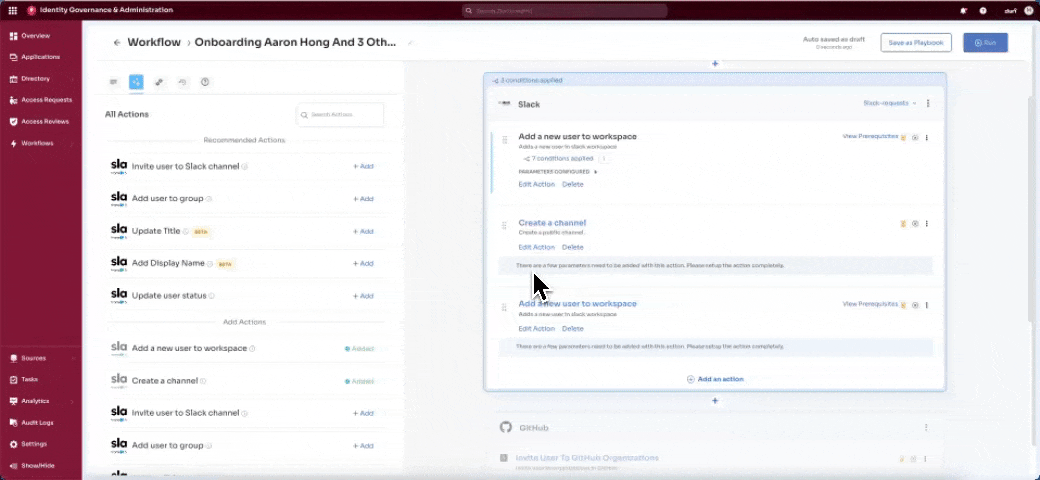Click info icon beside Add Display Name
1040x480 pixels.
(x=210, y=264)
